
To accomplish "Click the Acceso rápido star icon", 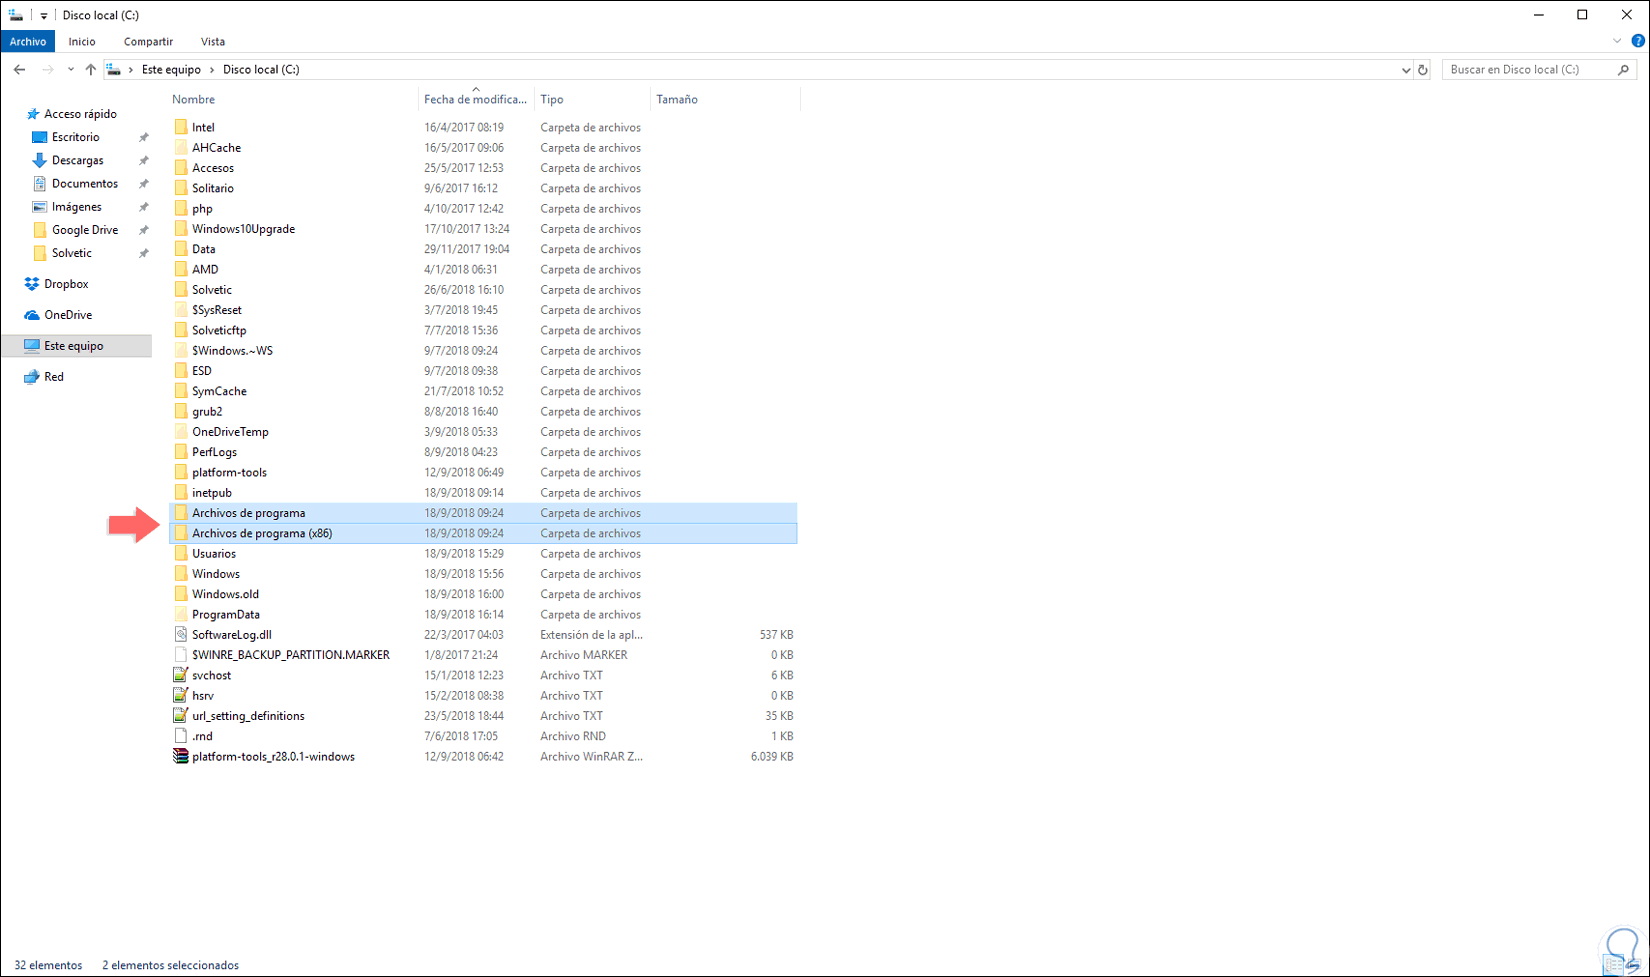I will point(33,114).
